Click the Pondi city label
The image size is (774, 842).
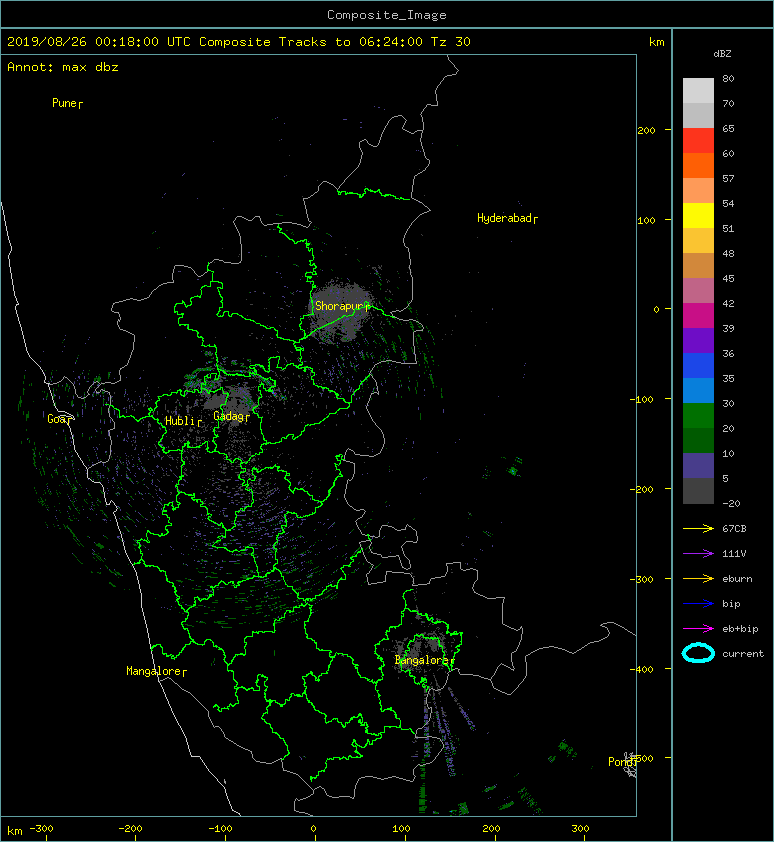point(623,761)
